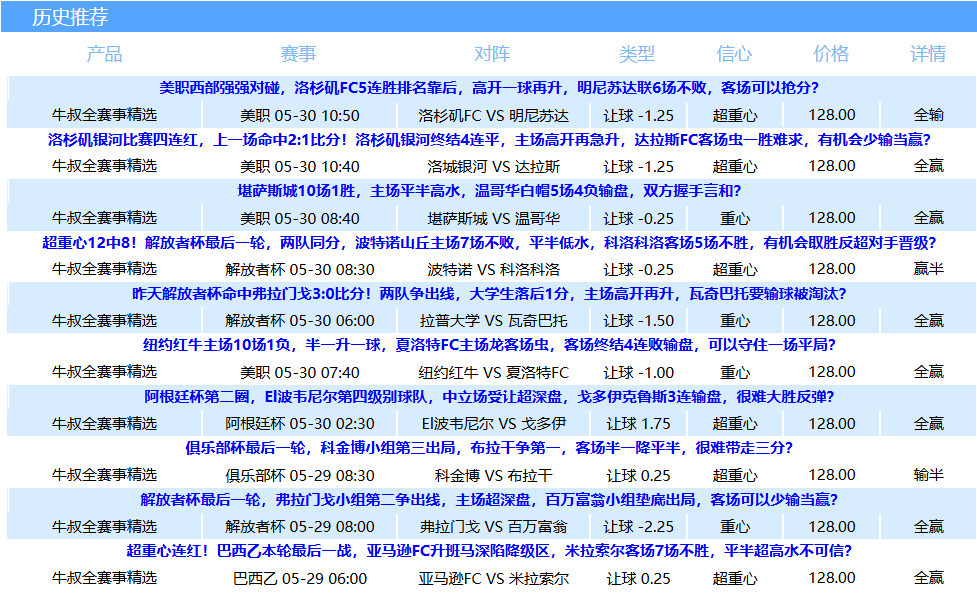Click 重心 confidence in 堪萨斯城 row
The height and width of the screenshot is (593, 977).
pyautogui.click(x=735, y=218)
